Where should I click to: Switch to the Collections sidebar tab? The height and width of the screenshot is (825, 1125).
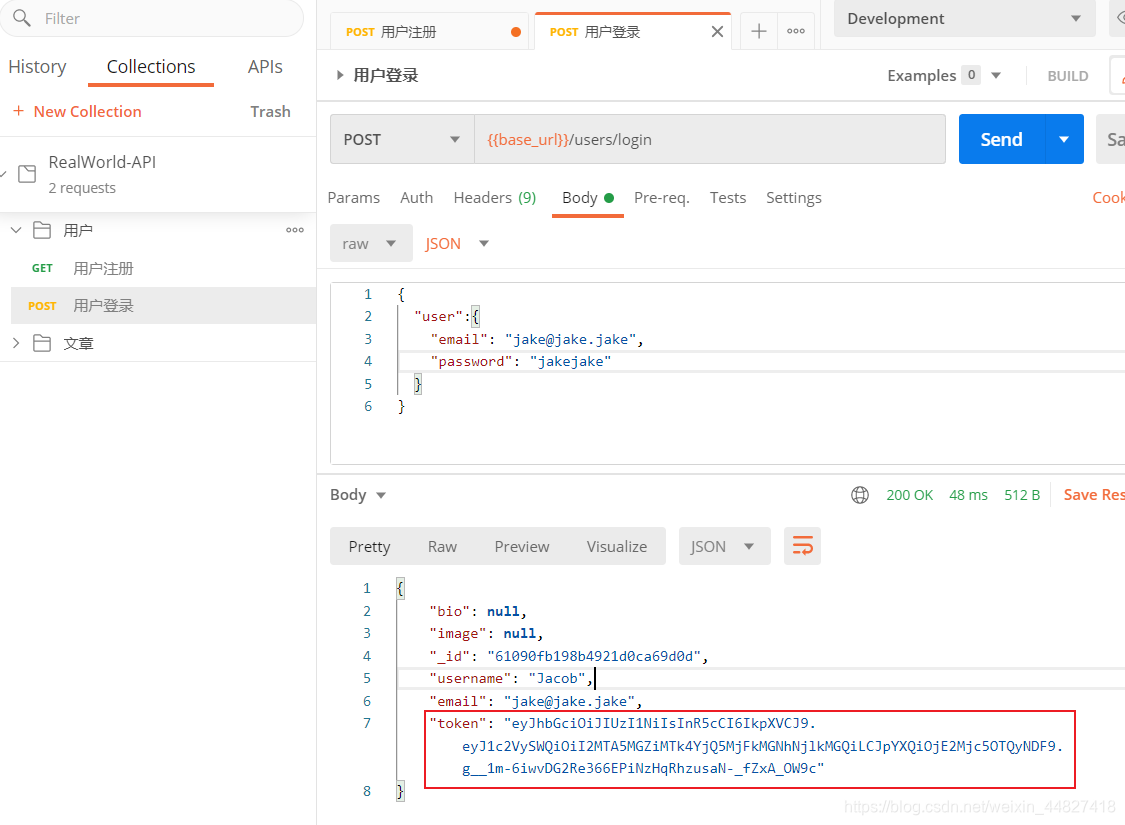click(x=151, y=67)
